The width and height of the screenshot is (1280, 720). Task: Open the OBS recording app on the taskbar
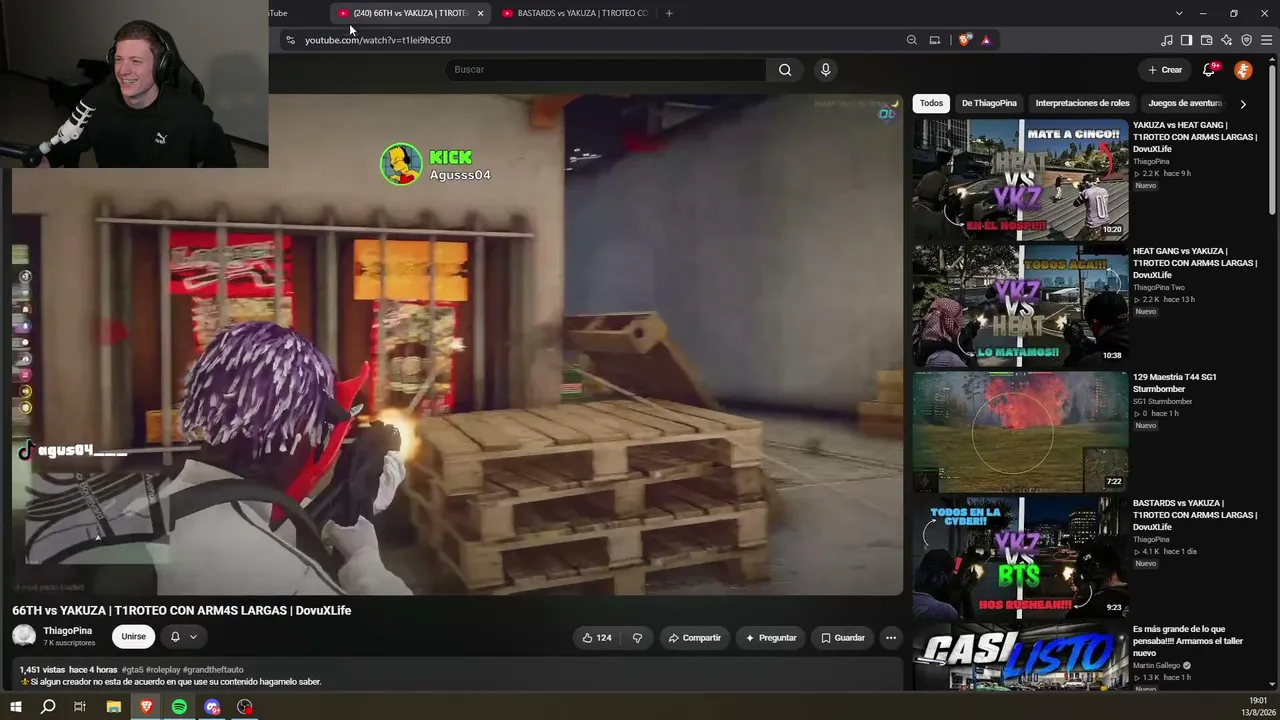click(245, 707)
